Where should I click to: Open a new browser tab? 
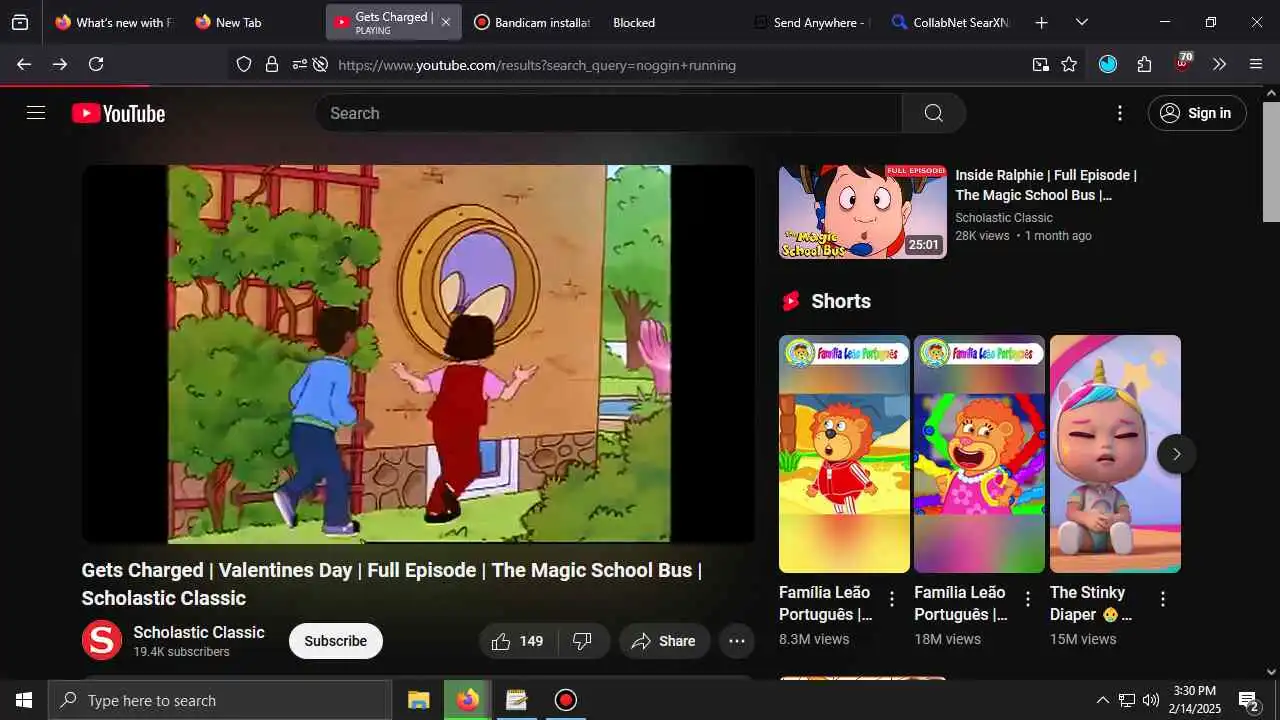(x=1041, y=22)
